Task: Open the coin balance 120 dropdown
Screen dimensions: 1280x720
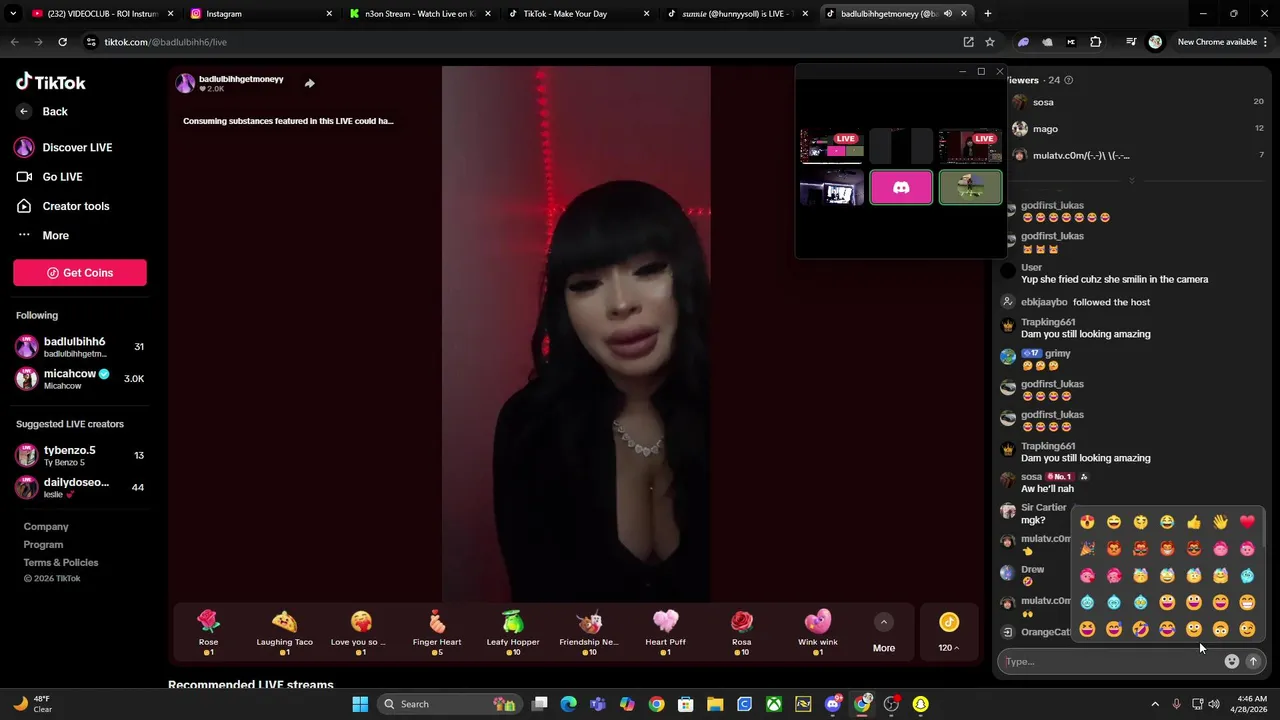Action: [949, 633]
